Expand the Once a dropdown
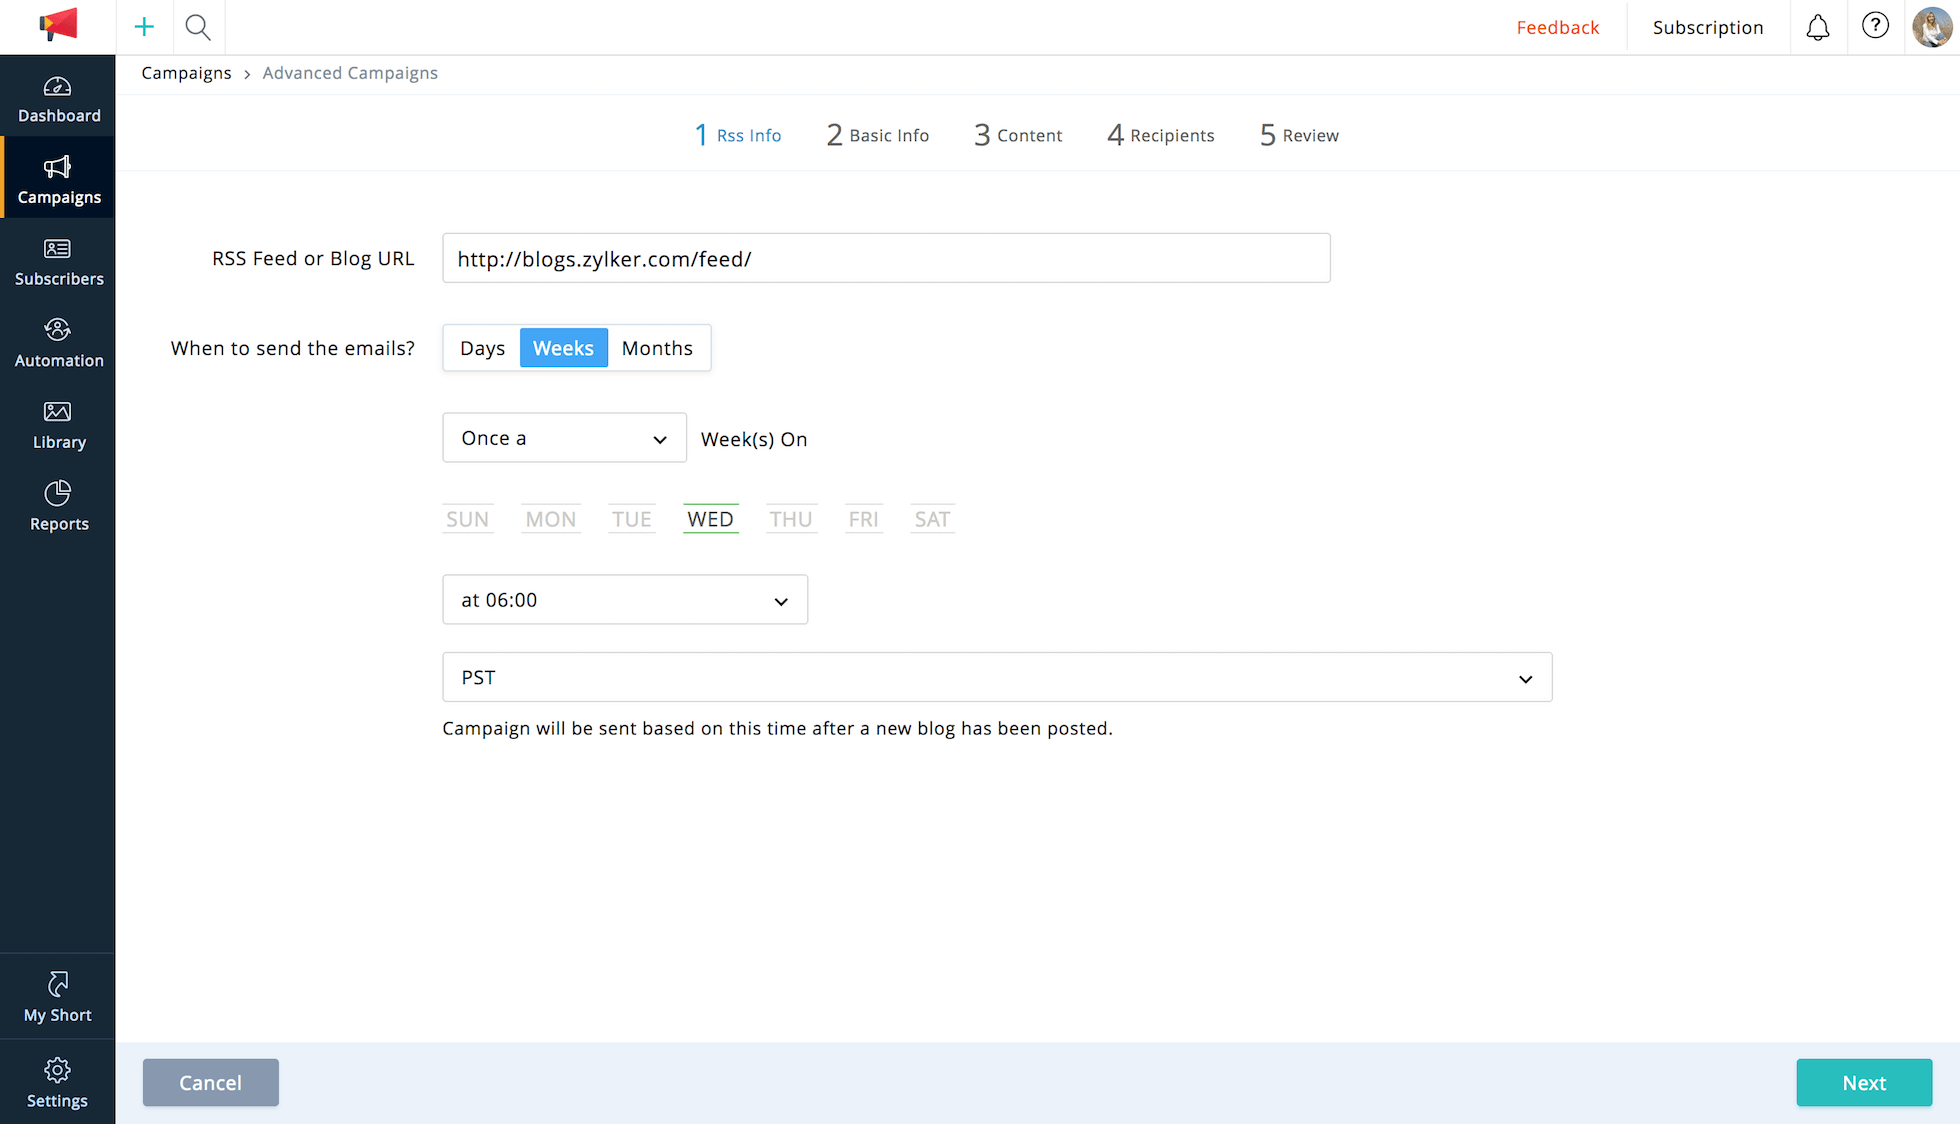 pos(564,438)
